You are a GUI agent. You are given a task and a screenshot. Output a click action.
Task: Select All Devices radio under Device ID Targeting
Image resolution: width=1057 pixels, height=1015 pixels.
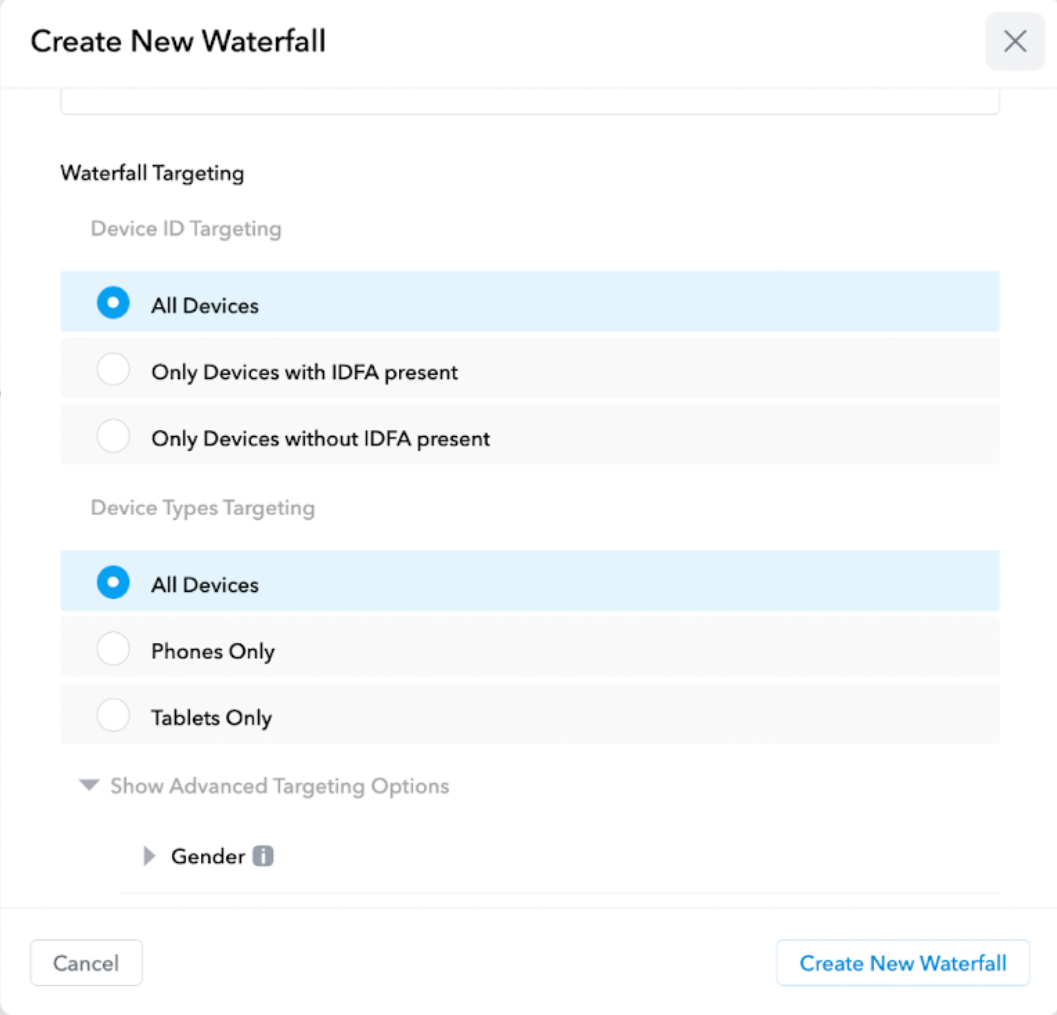[x=113, y=303]
